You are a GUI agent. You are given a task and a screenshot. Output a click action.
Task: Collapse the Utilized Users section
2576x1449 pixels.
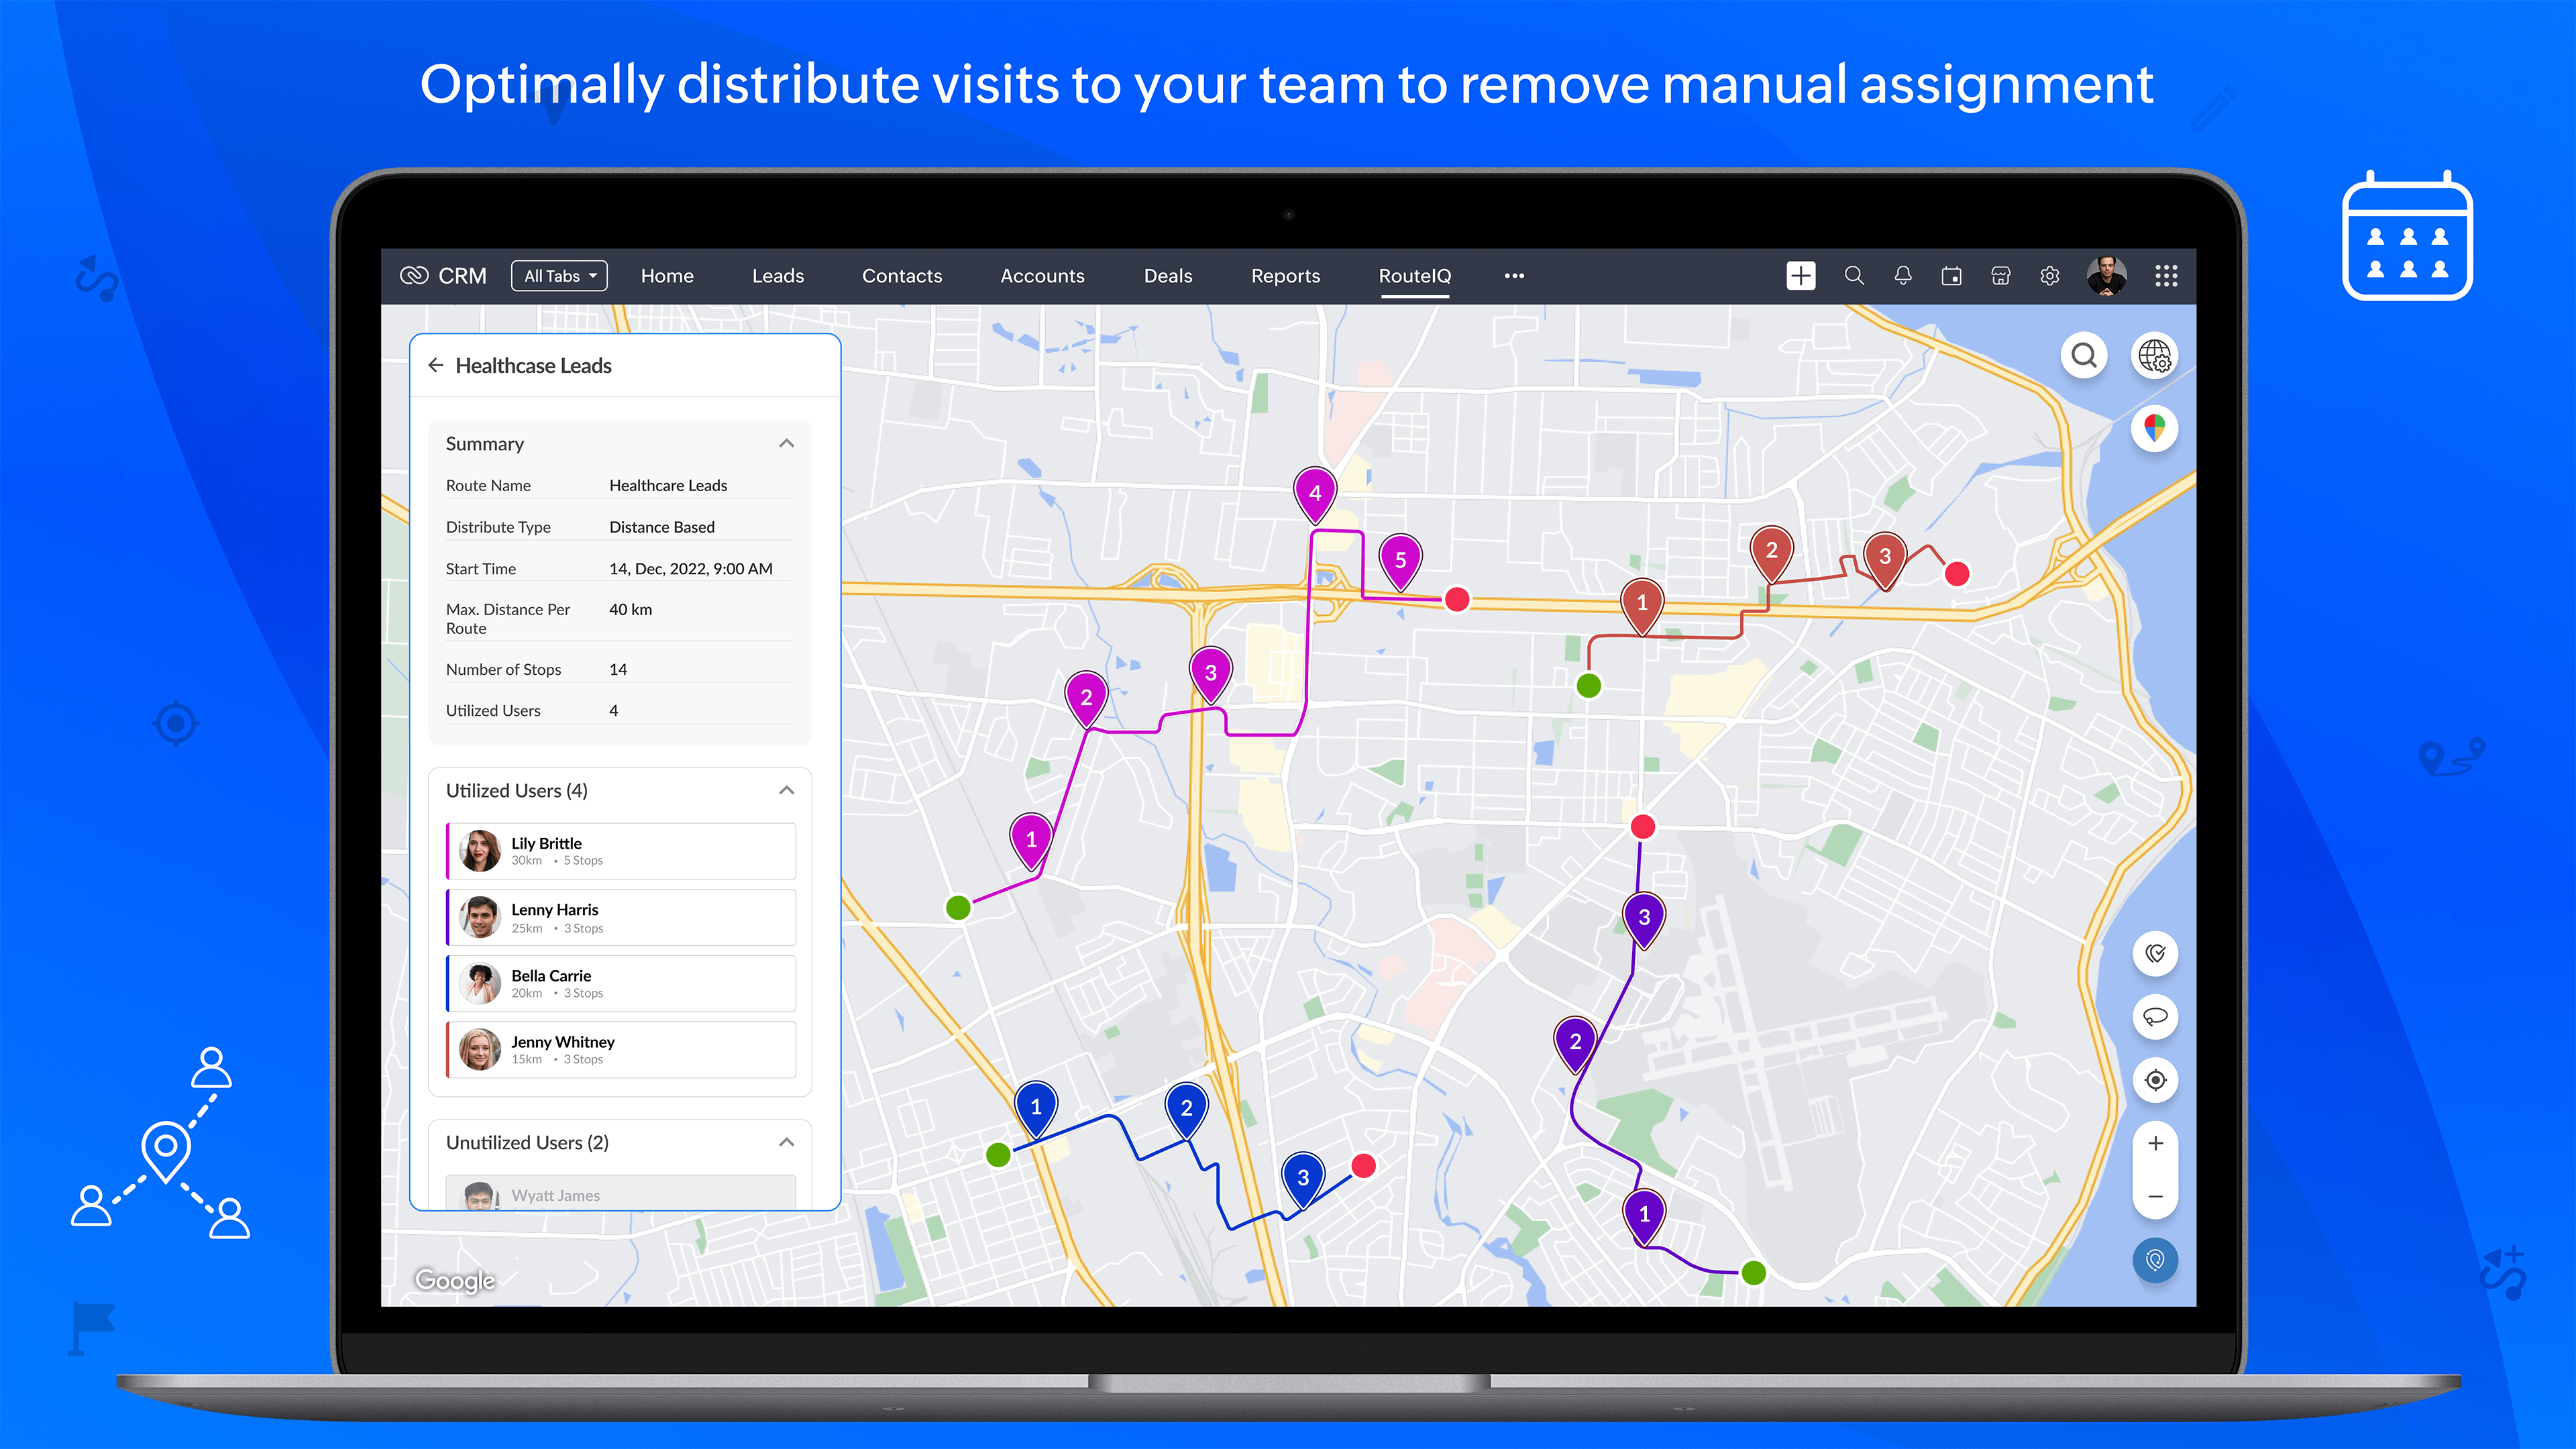tap(786, 790)
